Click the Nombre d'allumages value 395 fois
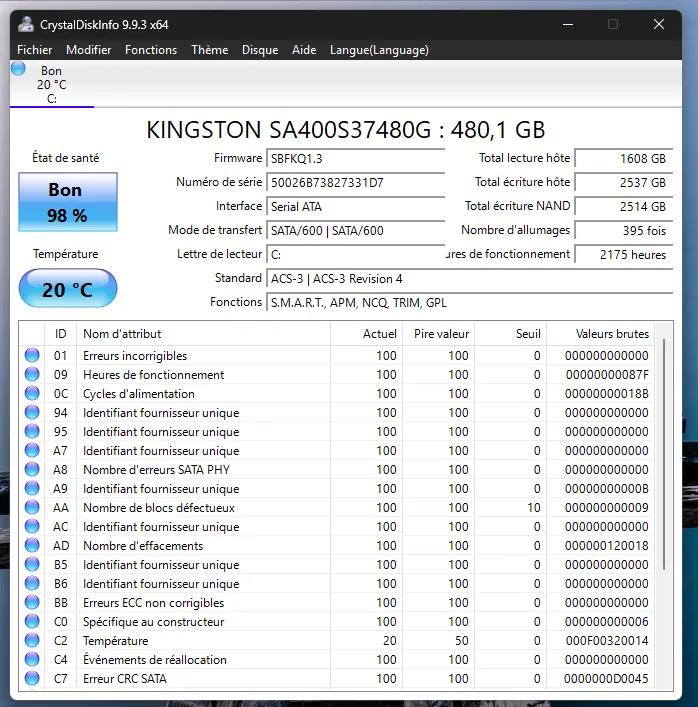 coord(624,230)
